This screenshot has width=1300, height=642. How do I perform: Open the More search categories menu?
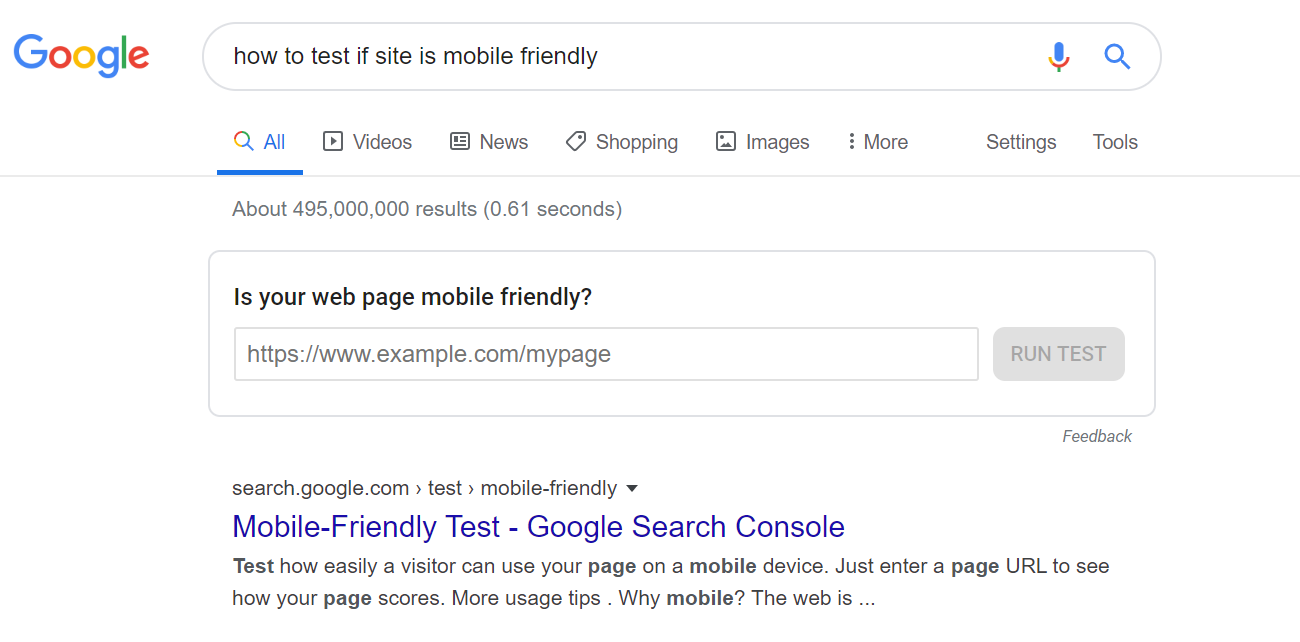[x=878, y=142]
